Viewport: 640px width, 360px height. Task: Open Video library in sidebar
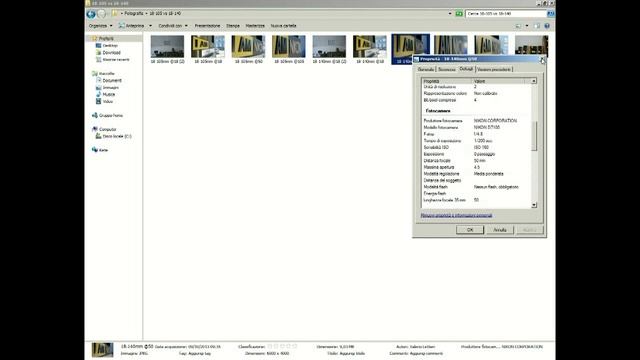coord(107,101)
